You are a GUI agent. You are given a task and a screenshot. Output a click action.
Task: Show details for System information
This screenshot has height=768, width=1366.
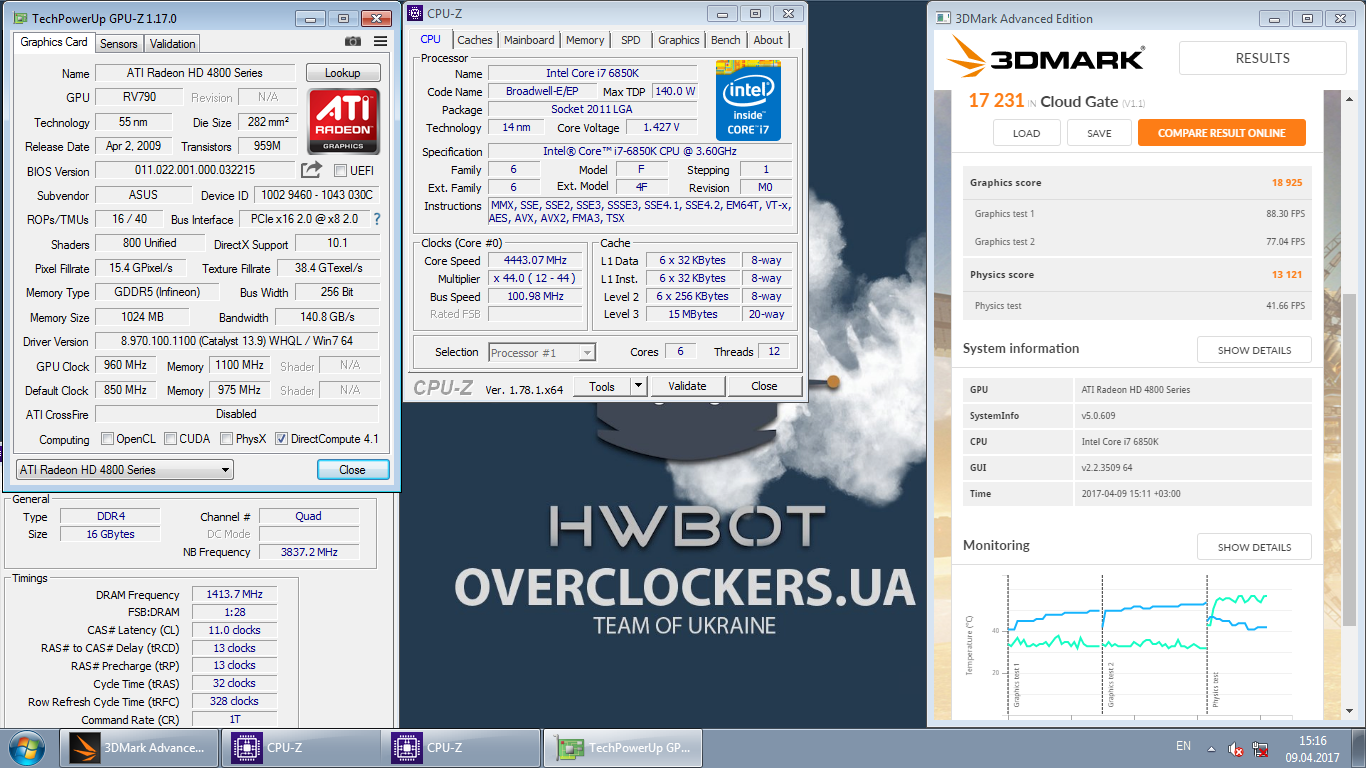1254,350
